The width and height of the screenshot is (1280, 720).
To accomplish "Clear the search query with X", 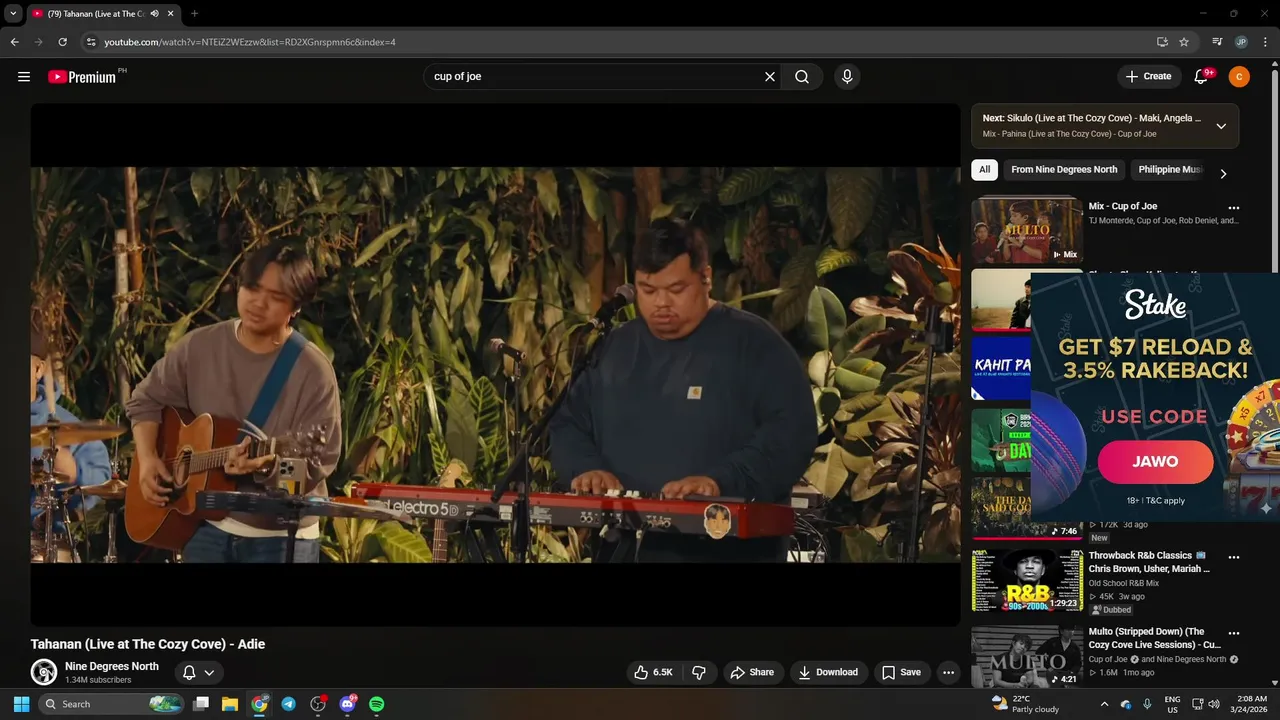I will pos(770,76).
